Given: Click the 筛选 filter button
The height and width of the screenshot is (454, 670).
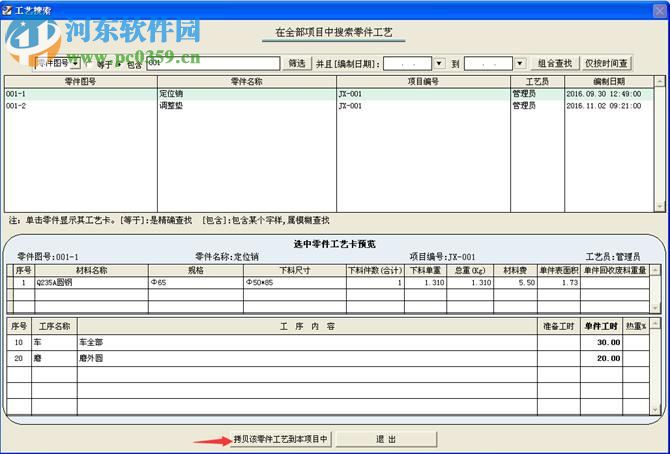Looking at the screenshot, I should (297, 63).
